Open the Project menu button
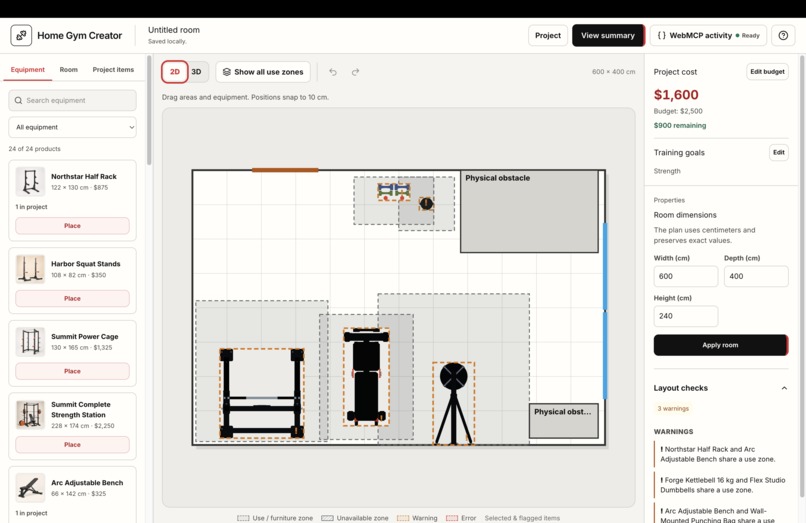Image resolution: width=806 pixels, height=523 pixels. pyautogui.click(x=548, y=35)
